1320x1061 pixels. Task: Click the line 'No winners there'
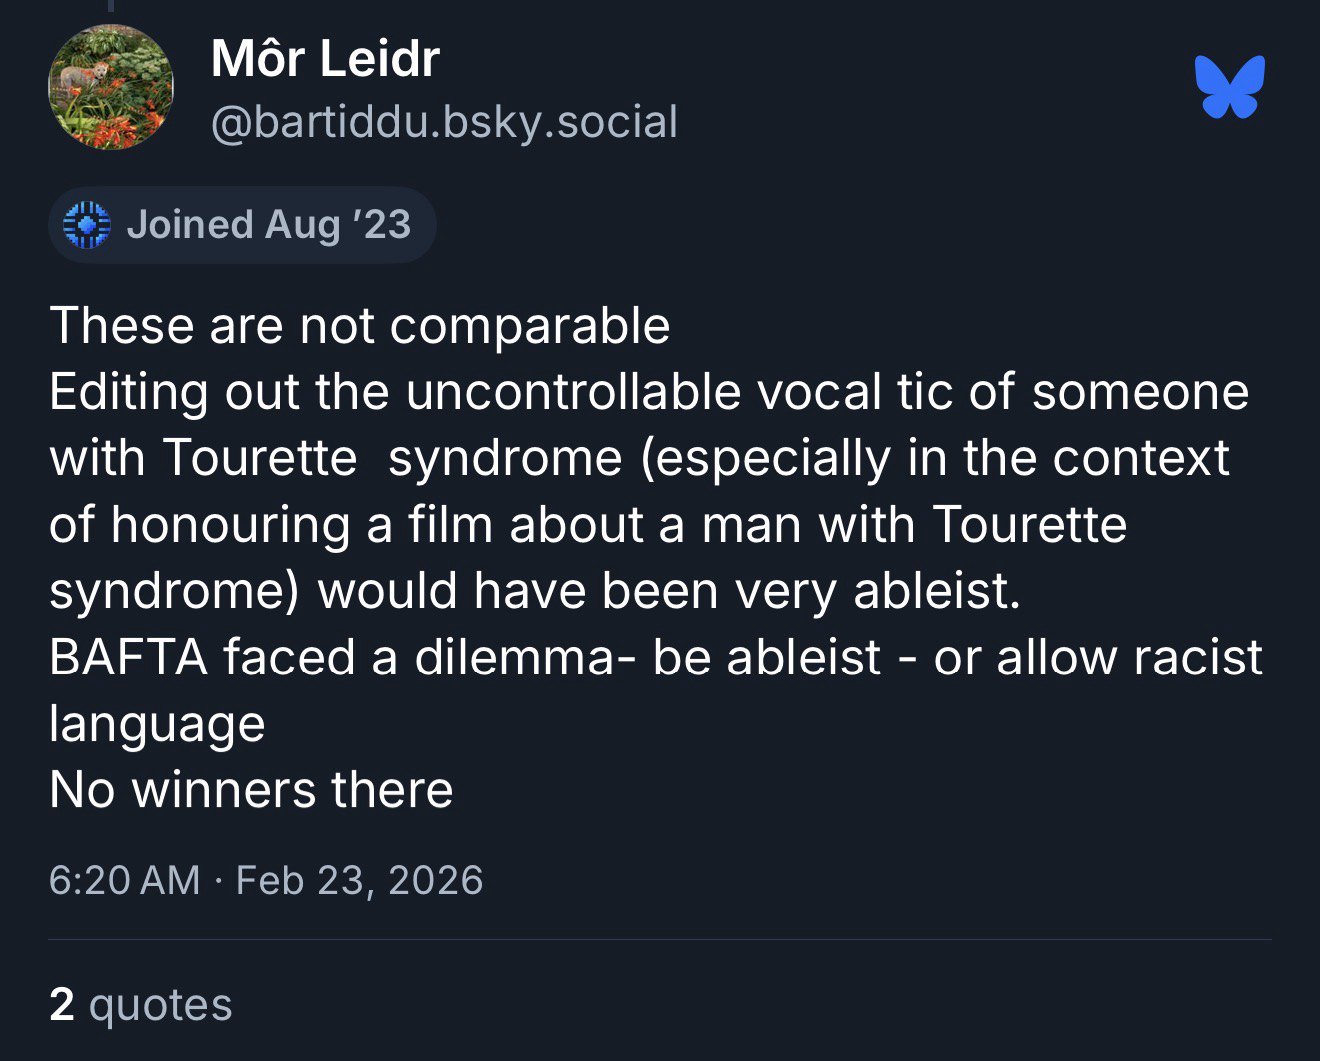point(251,790)
